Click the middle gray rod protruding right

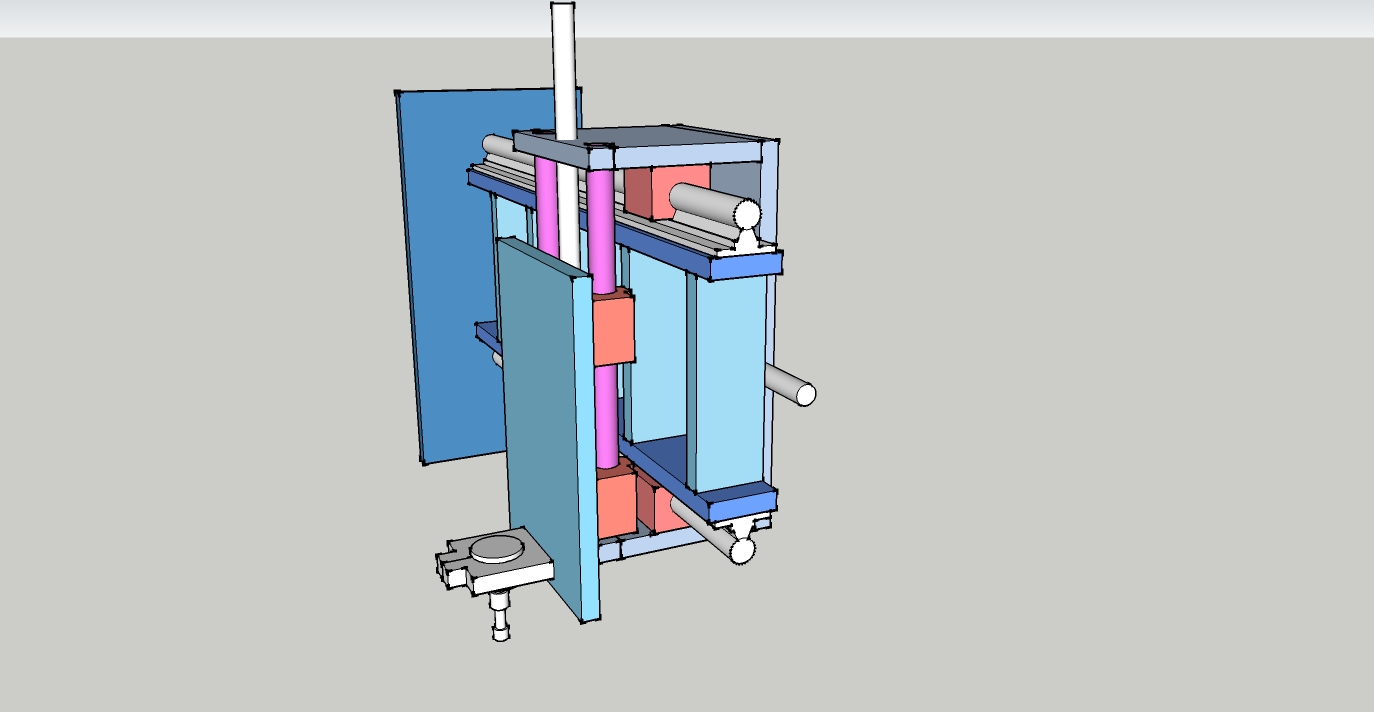click(790, 387)
